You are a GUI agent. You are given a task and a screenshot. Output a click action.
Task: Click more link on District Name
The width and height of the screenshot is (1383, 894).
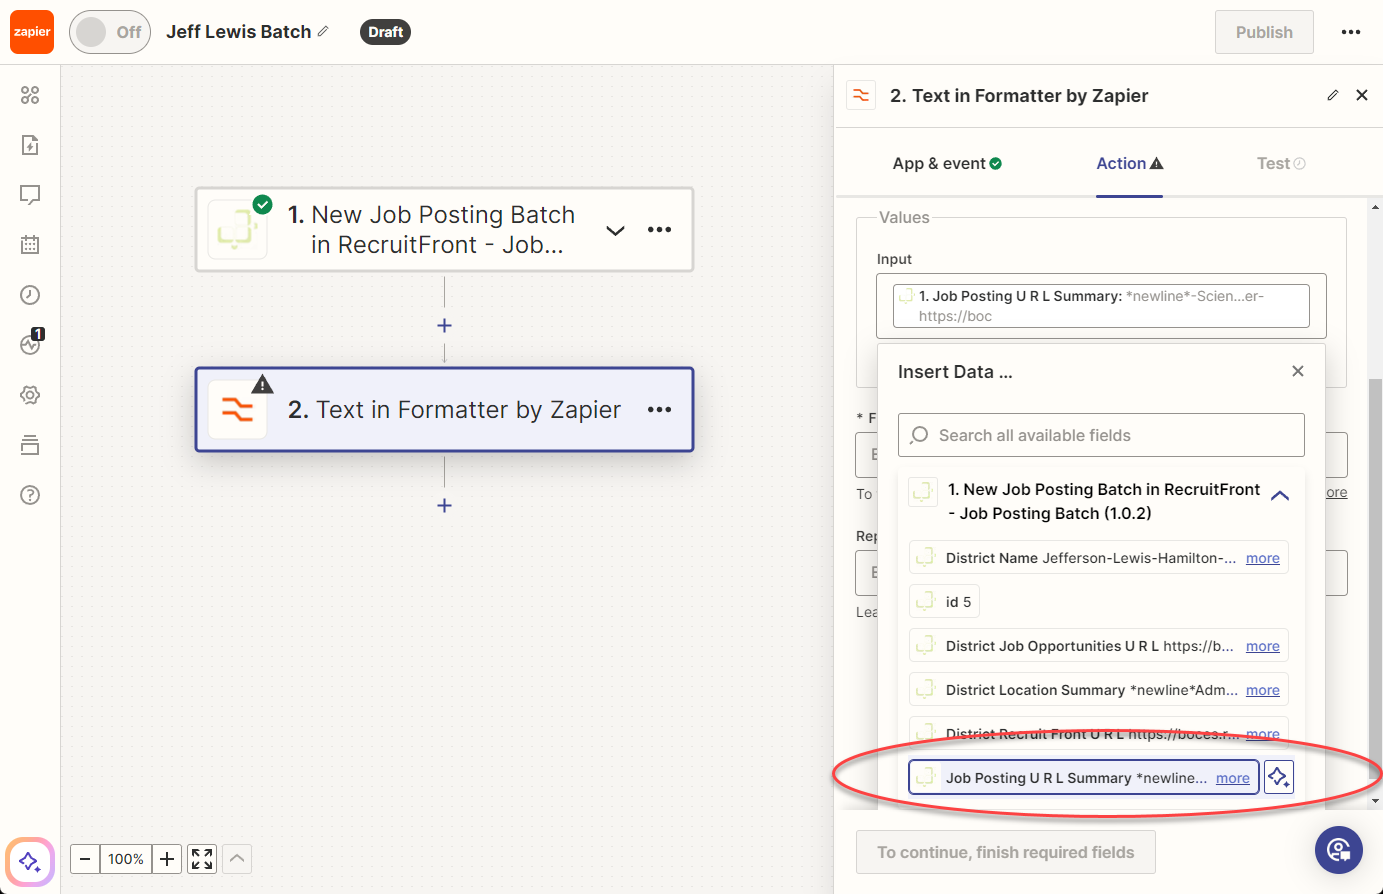pyautogui.click(x=1262, y=558)
